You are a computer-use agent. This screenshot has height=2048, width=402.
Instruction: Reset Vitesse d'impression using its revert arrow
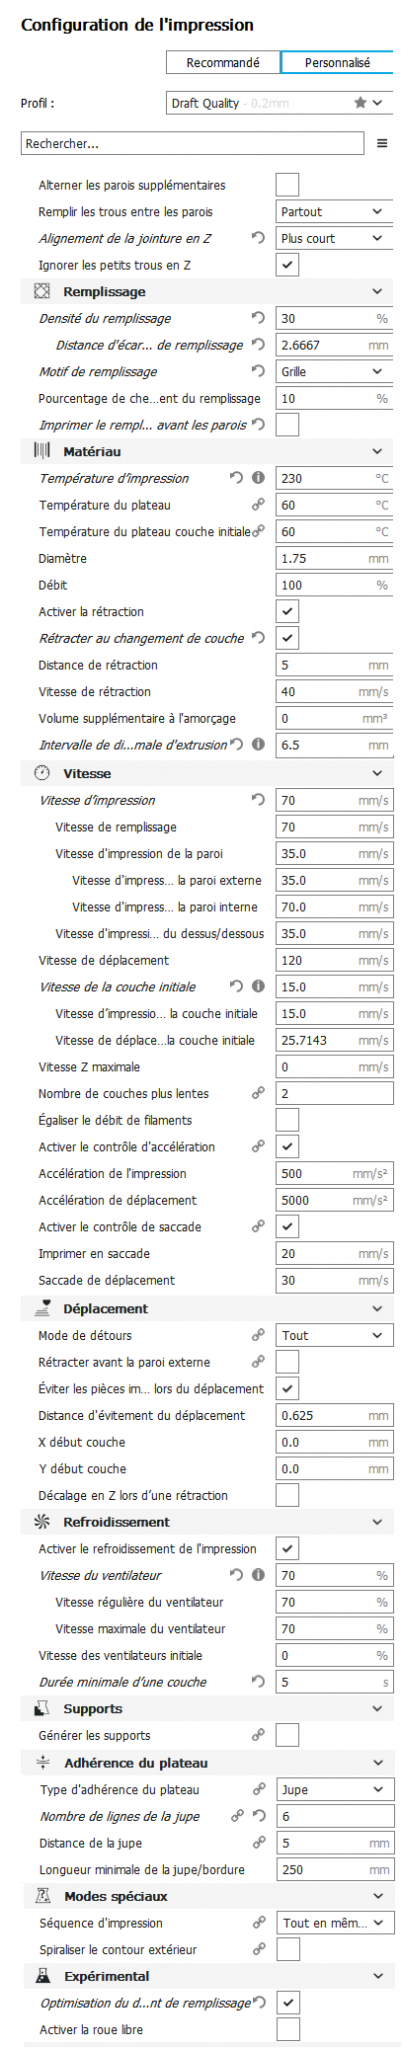[258, 800]
